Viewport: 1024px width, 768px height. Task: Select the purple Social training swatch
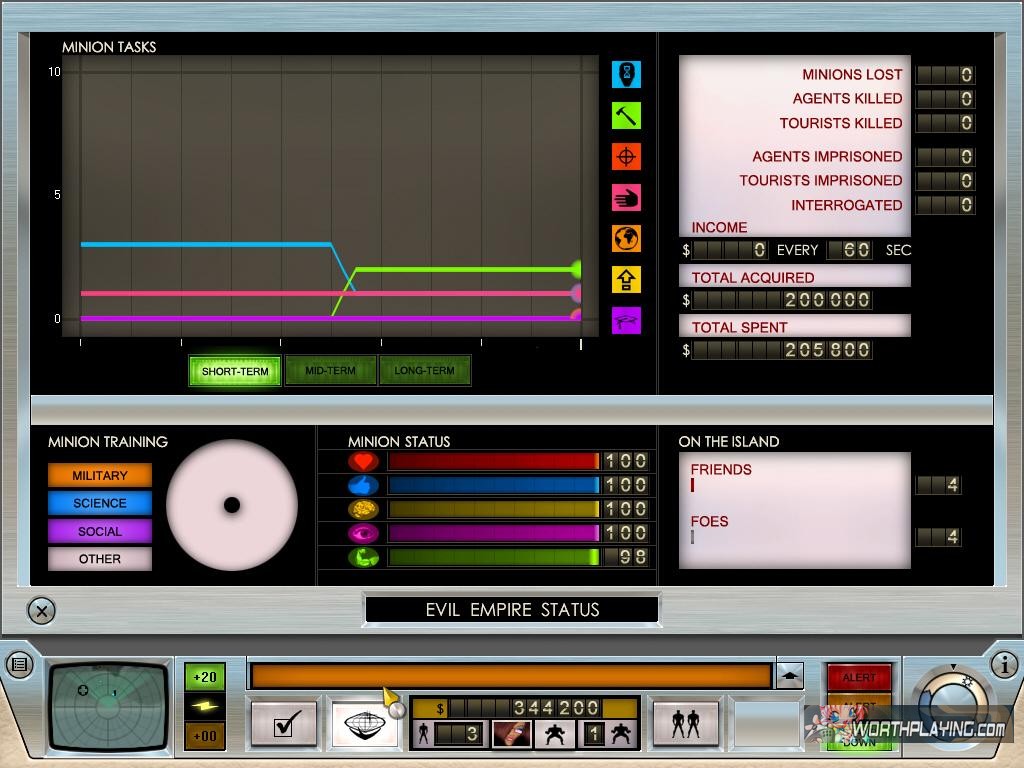pos(100,532)
